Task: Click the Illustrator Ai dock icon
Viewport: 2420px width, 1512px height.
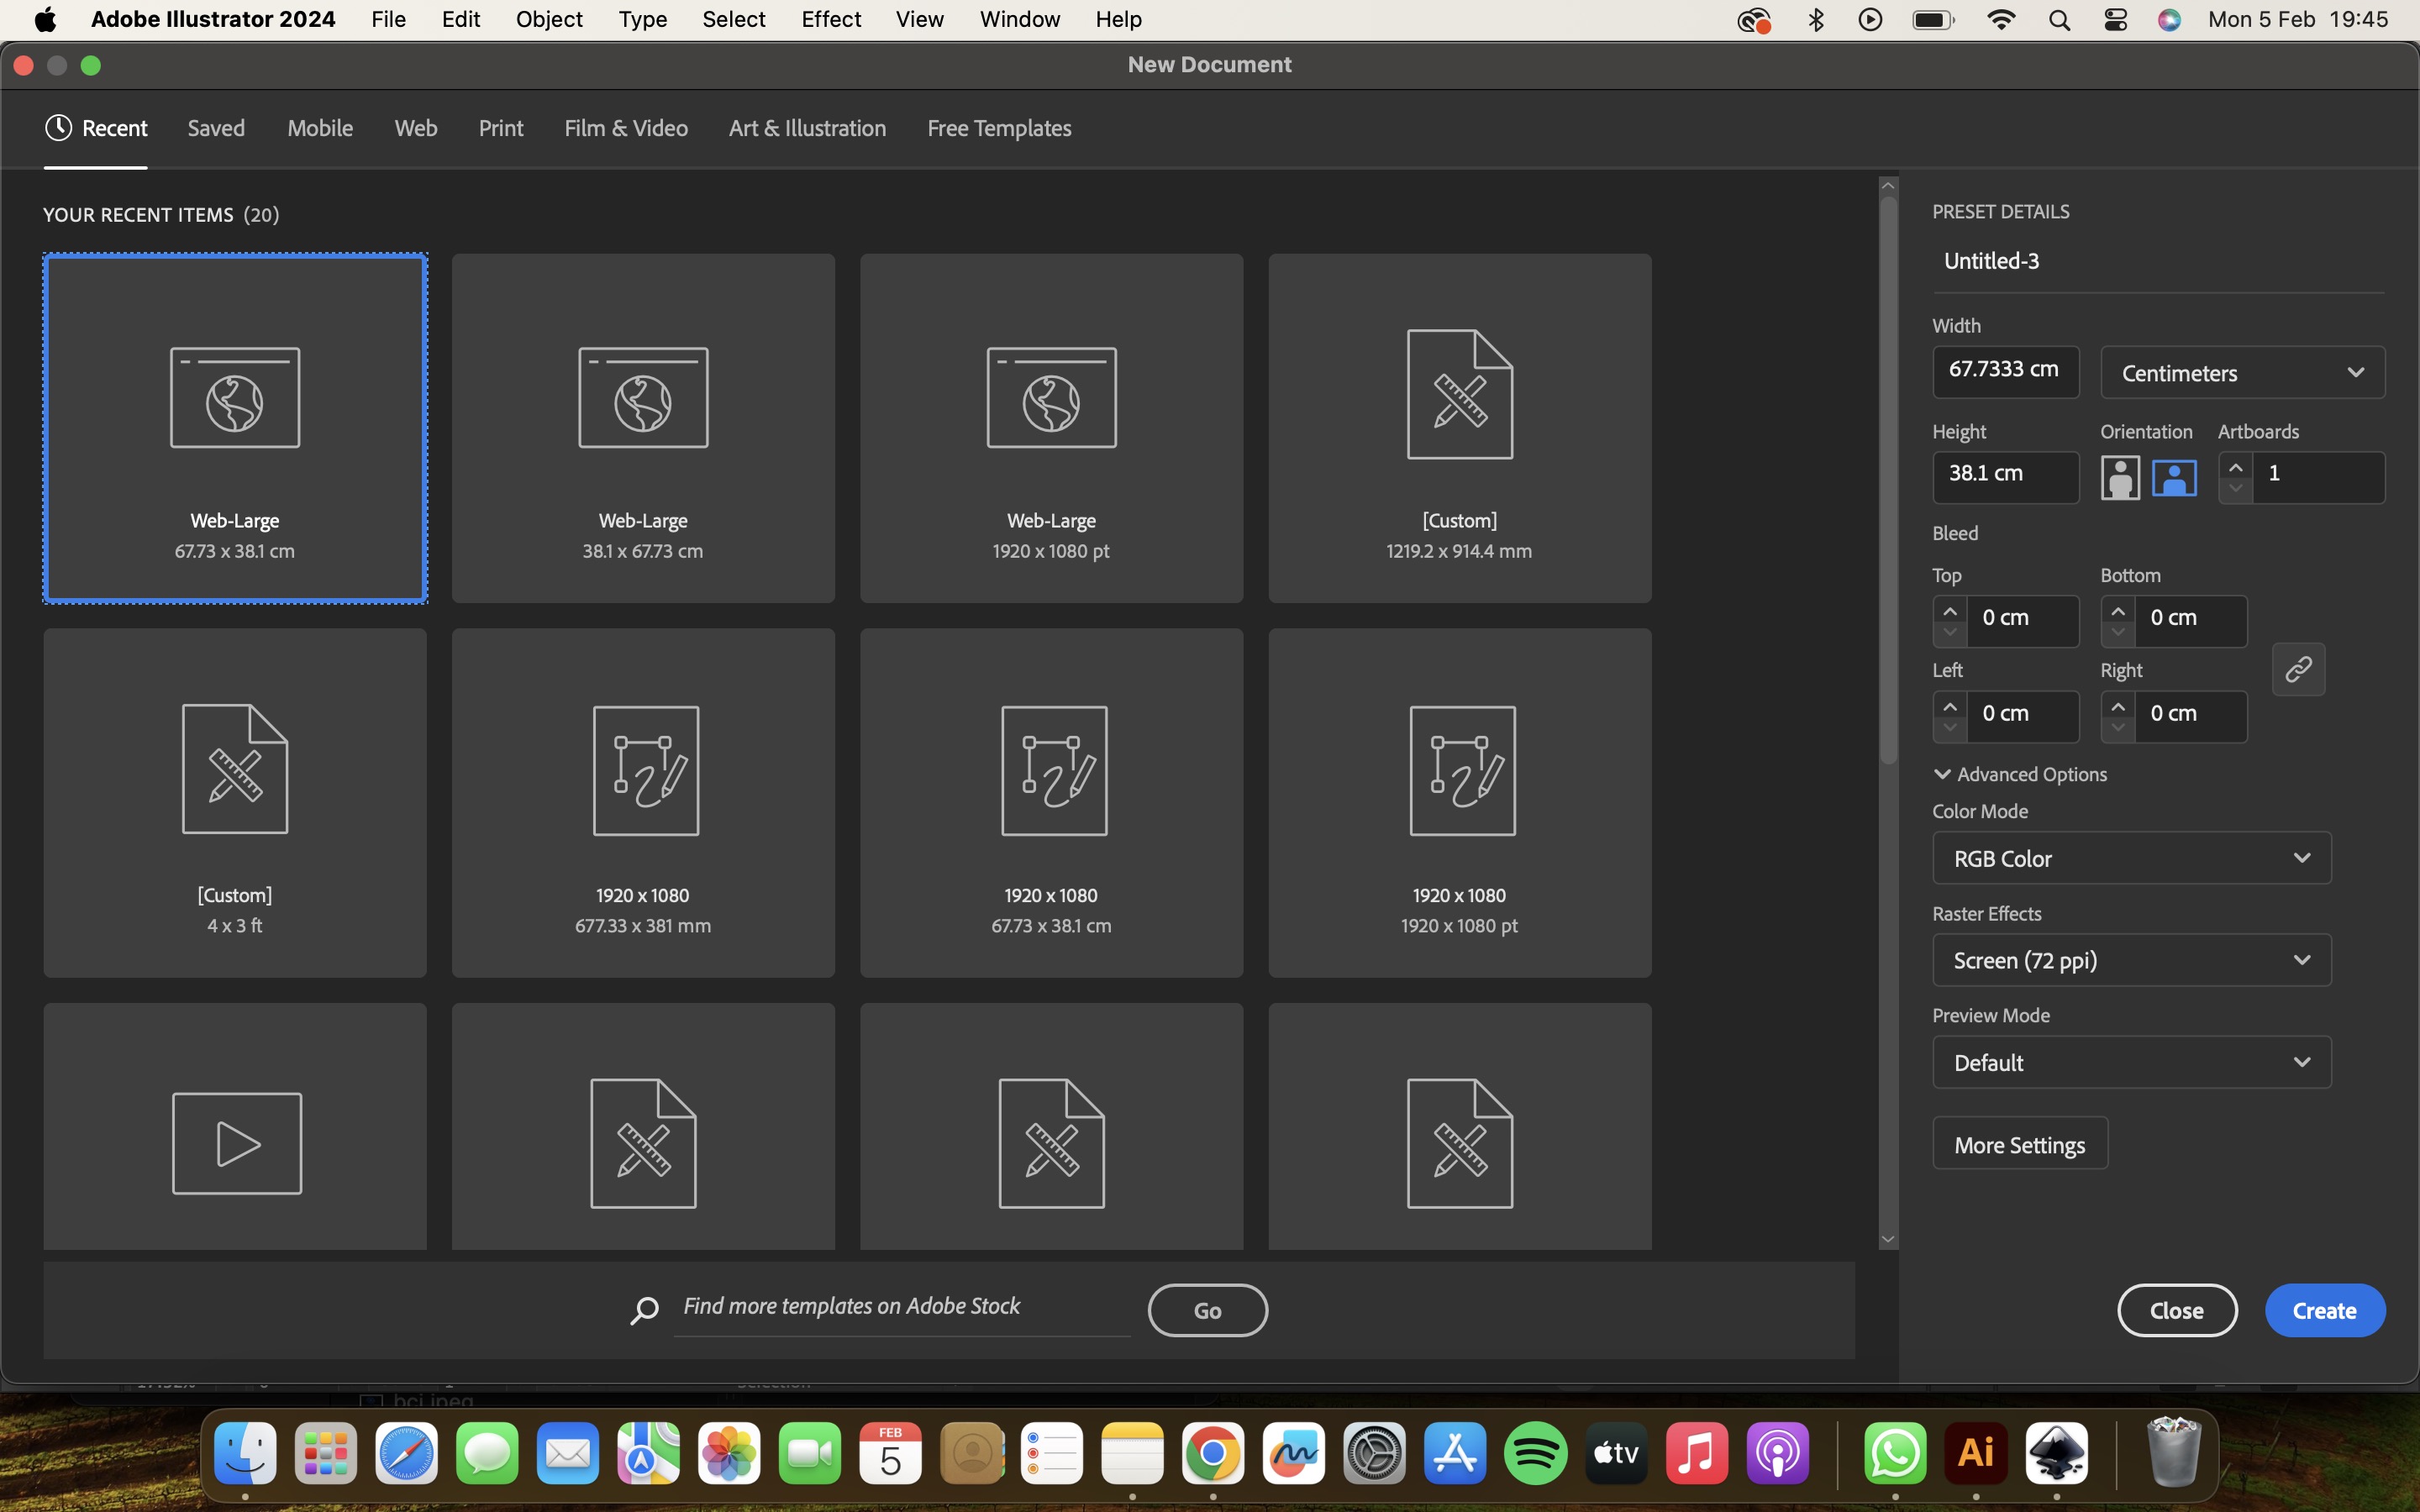Action: (x=1976, y=1452)
